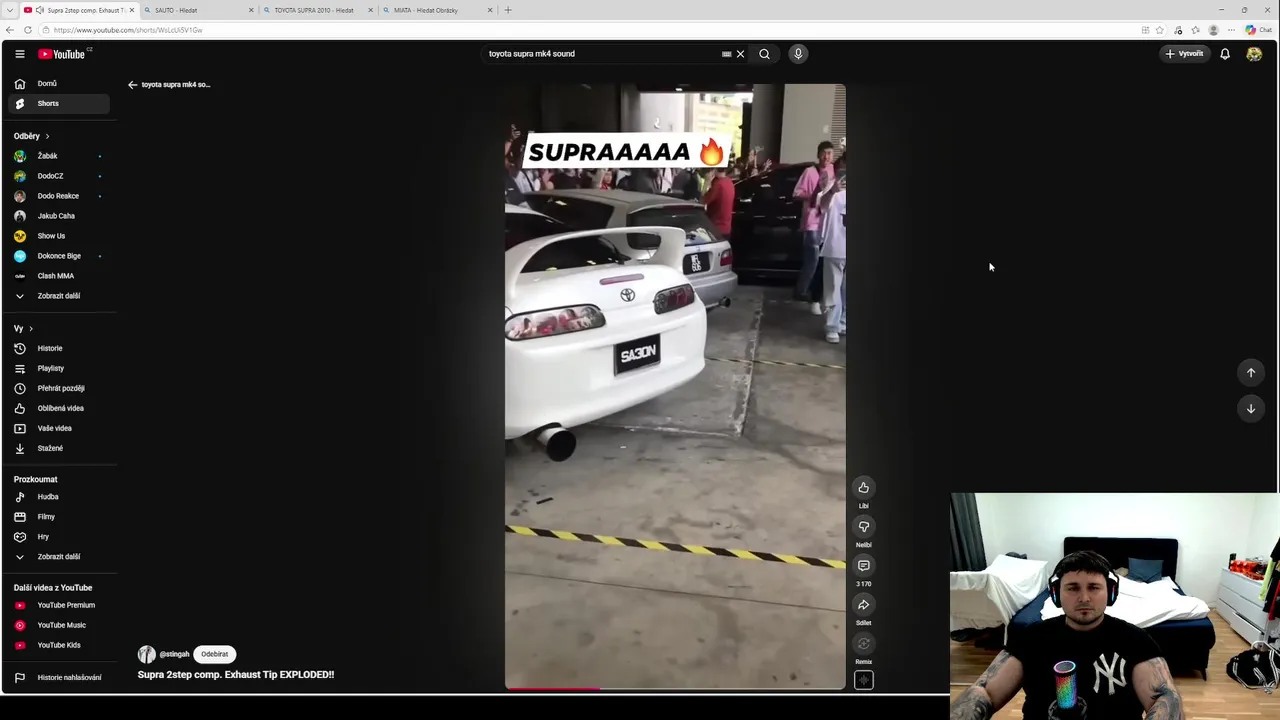Open Domů in the sidebar
1280x720 pixels.
tap(59, 84)
